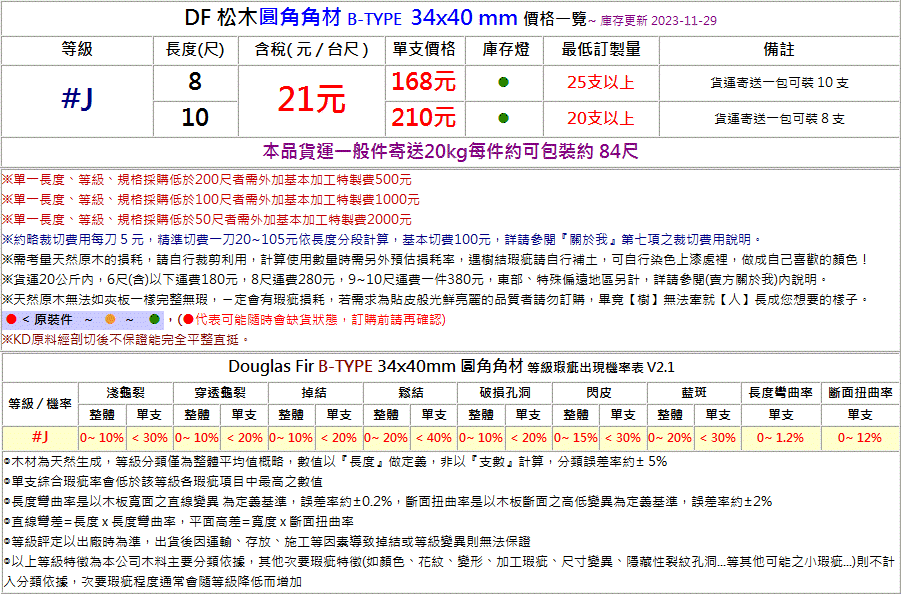
Task: Click the large 21元 tax-included price
Action: tap(311, 99)
